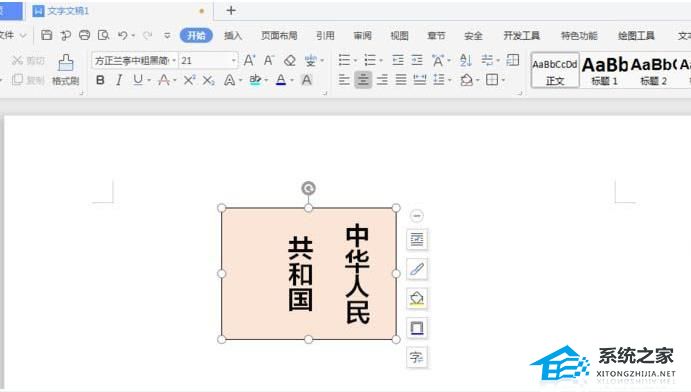Apply superscript formatting
Viewport: 691px width, 392px height.
(x=189, y=80)
